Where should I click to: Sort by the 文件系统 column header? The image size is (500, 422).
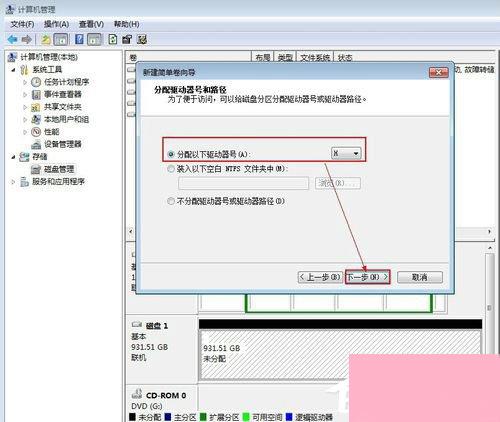[315, 57]
